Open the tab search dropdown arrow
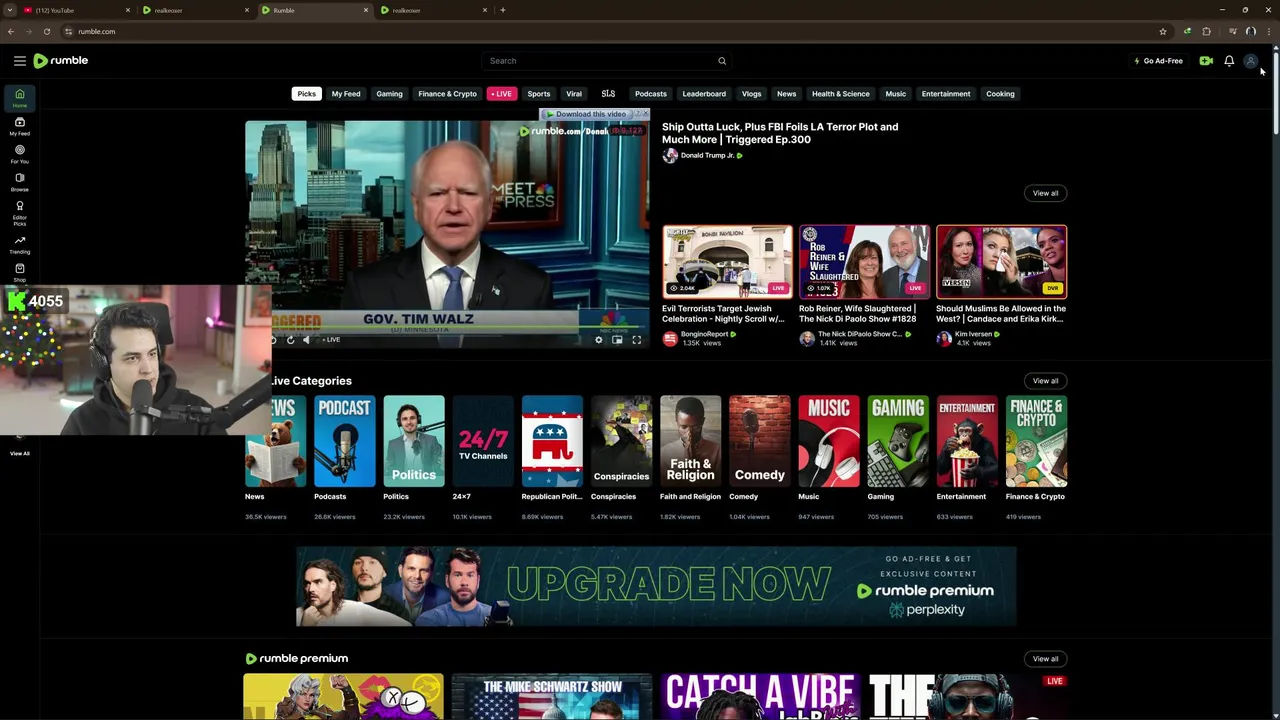 pyautogui.click(x=10, y=10)
